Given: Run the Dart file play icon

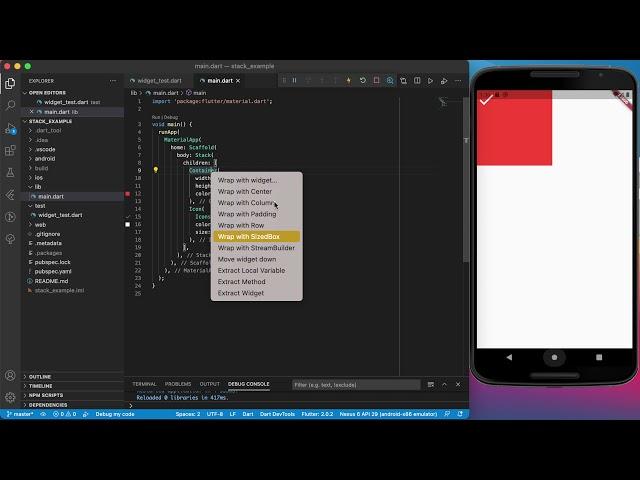Looking at the screenshot, I should pyautogui.click(x=430, y=81).
